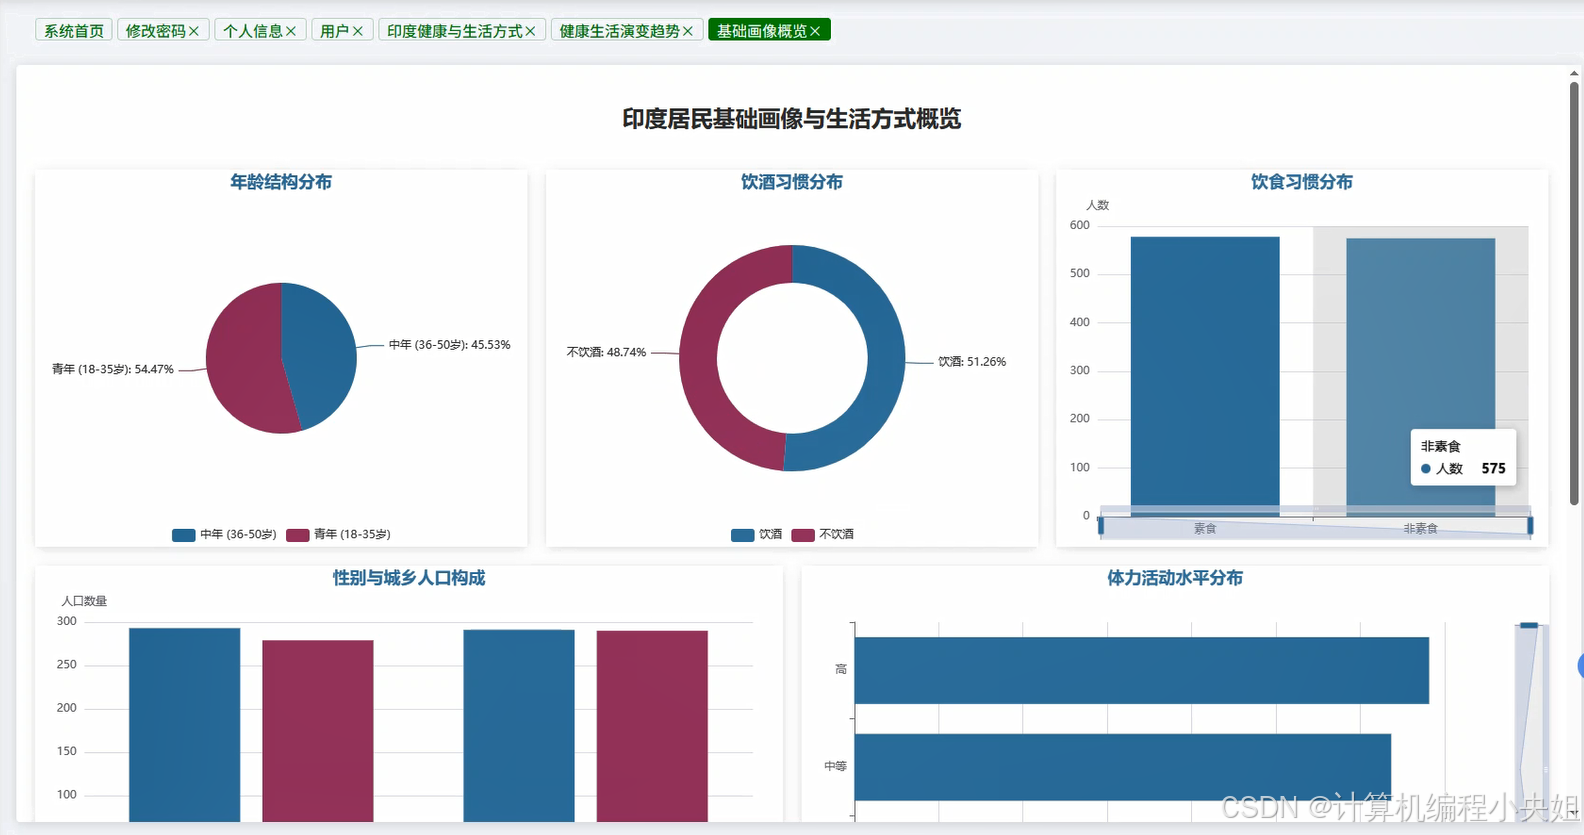Click the top handle of 体力活动 vertical zoom slider
The height and width of the screenshot is (835, 1584).
point(1529,625)
